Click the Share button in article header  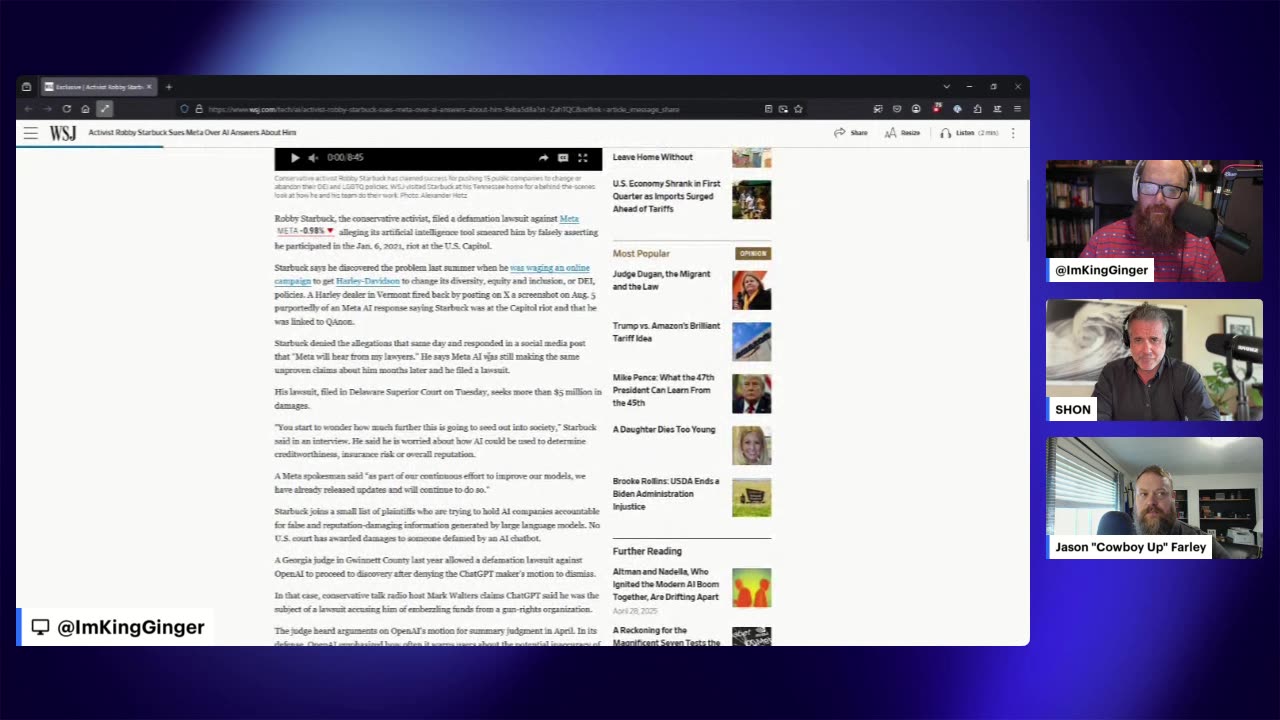pos(851,132)
